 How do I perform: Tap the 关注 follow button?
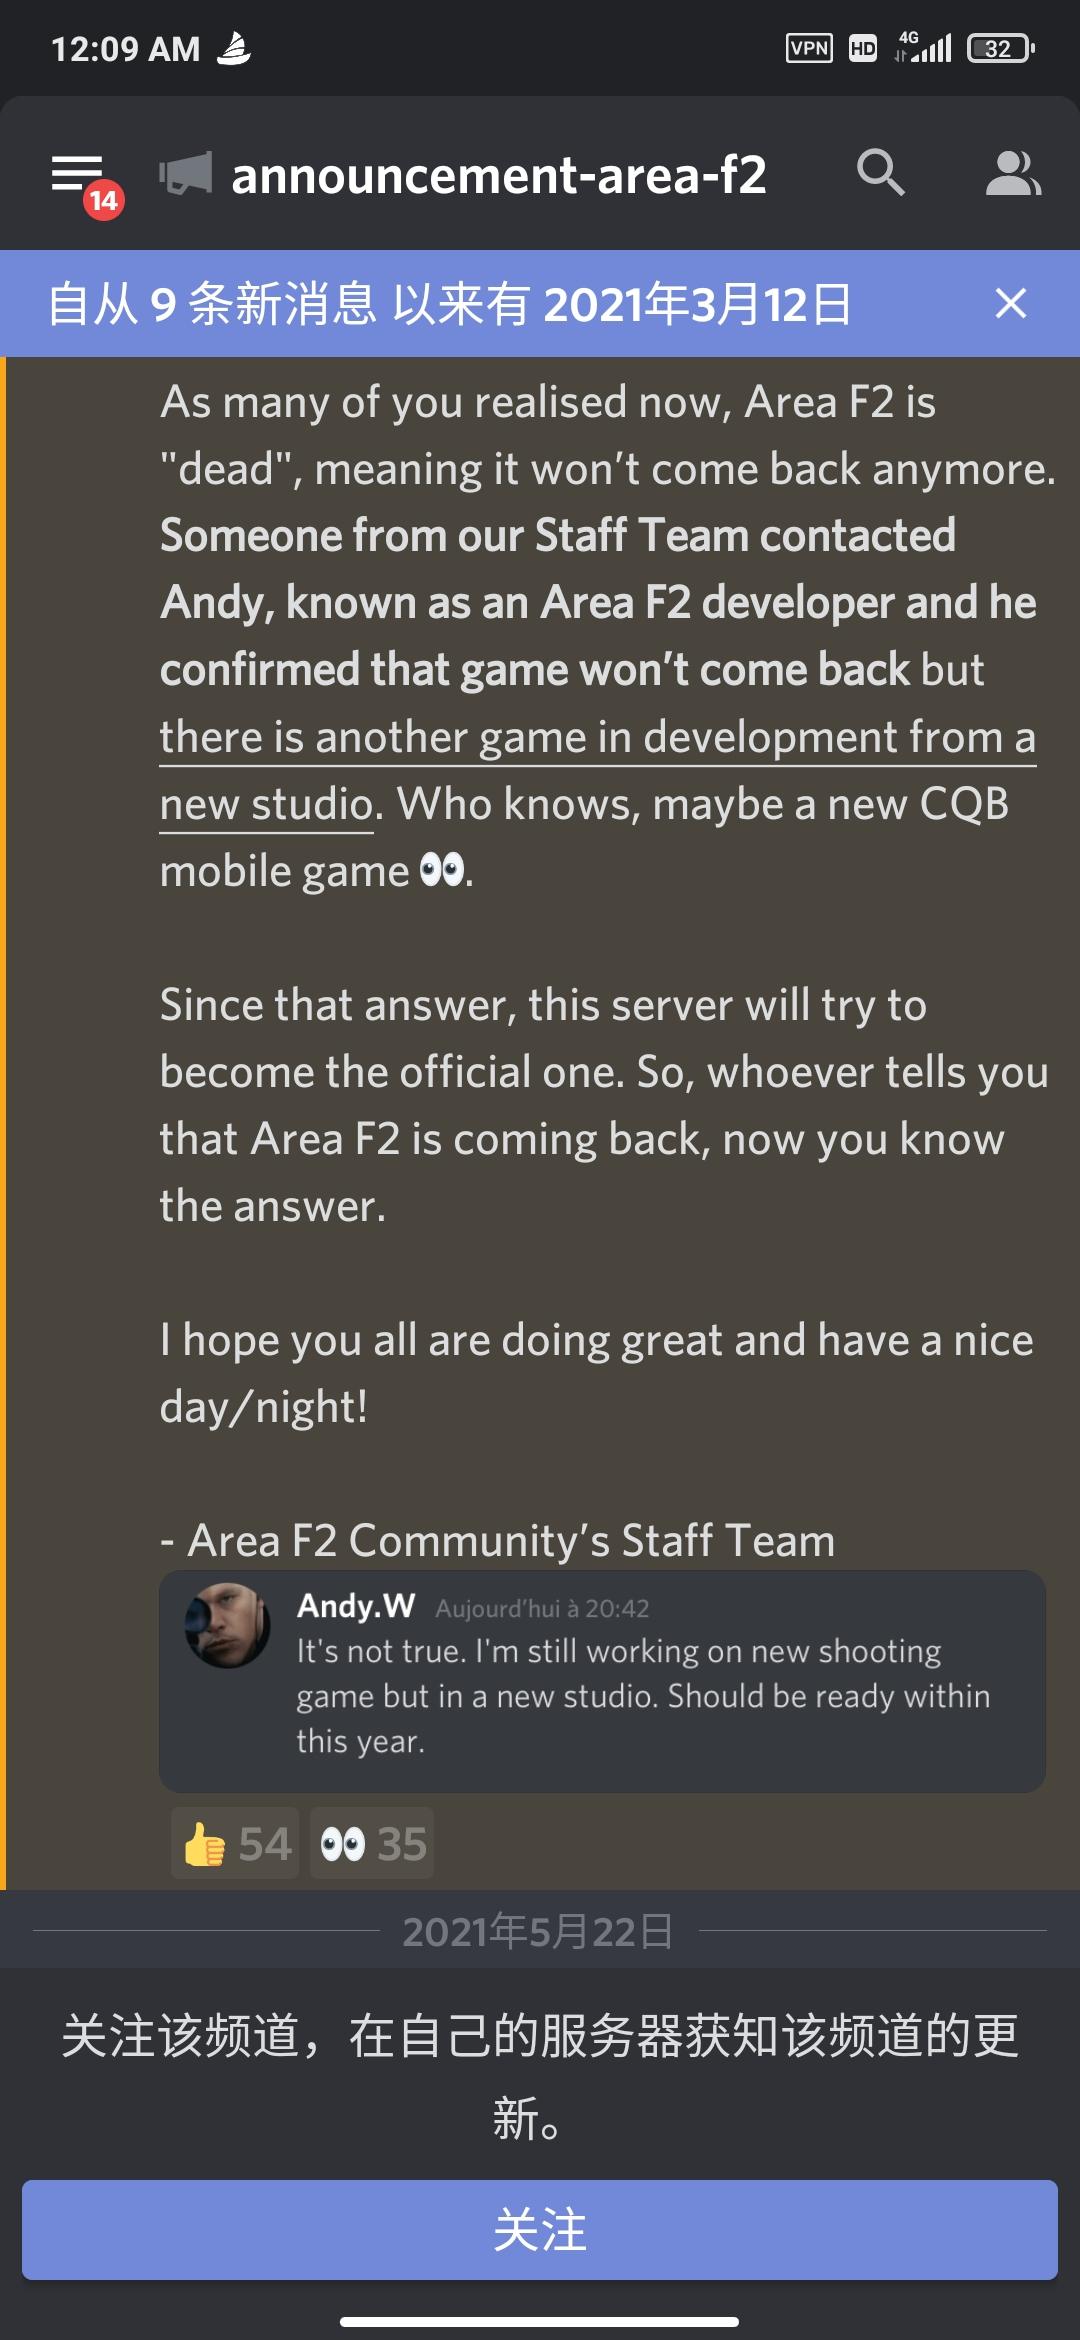[x=540, y=2230]
